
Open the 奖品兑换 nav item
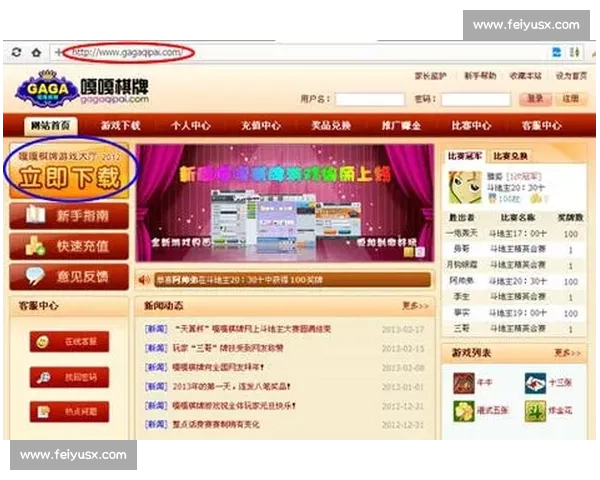331,126
